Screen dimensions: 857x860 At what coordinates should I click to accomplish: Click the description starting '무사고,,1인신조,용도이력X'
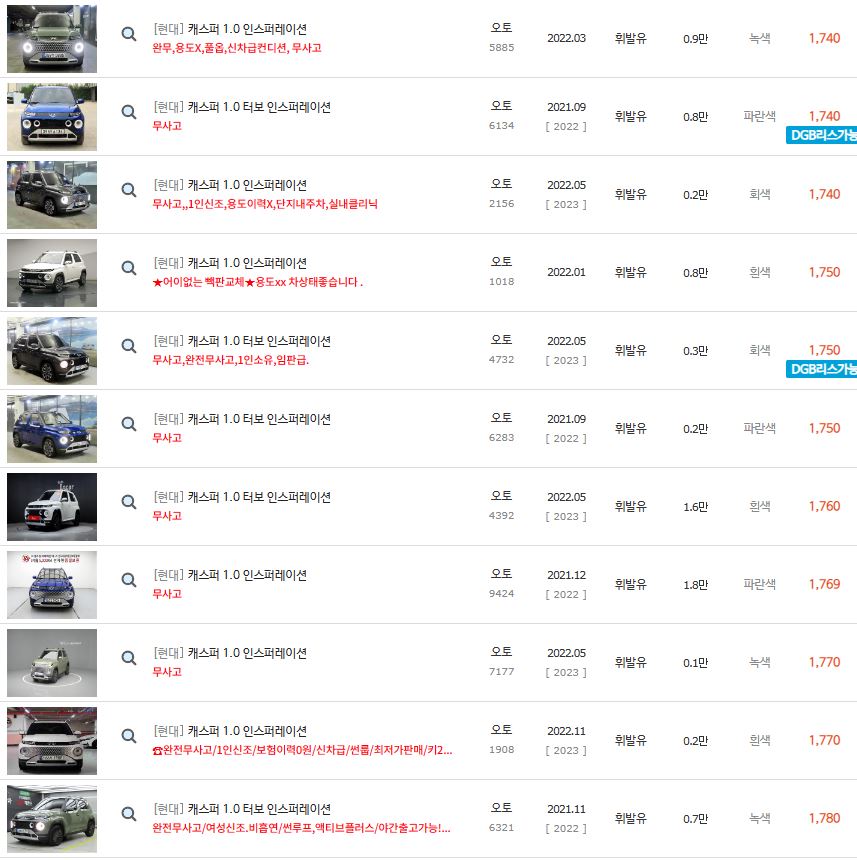265,204
